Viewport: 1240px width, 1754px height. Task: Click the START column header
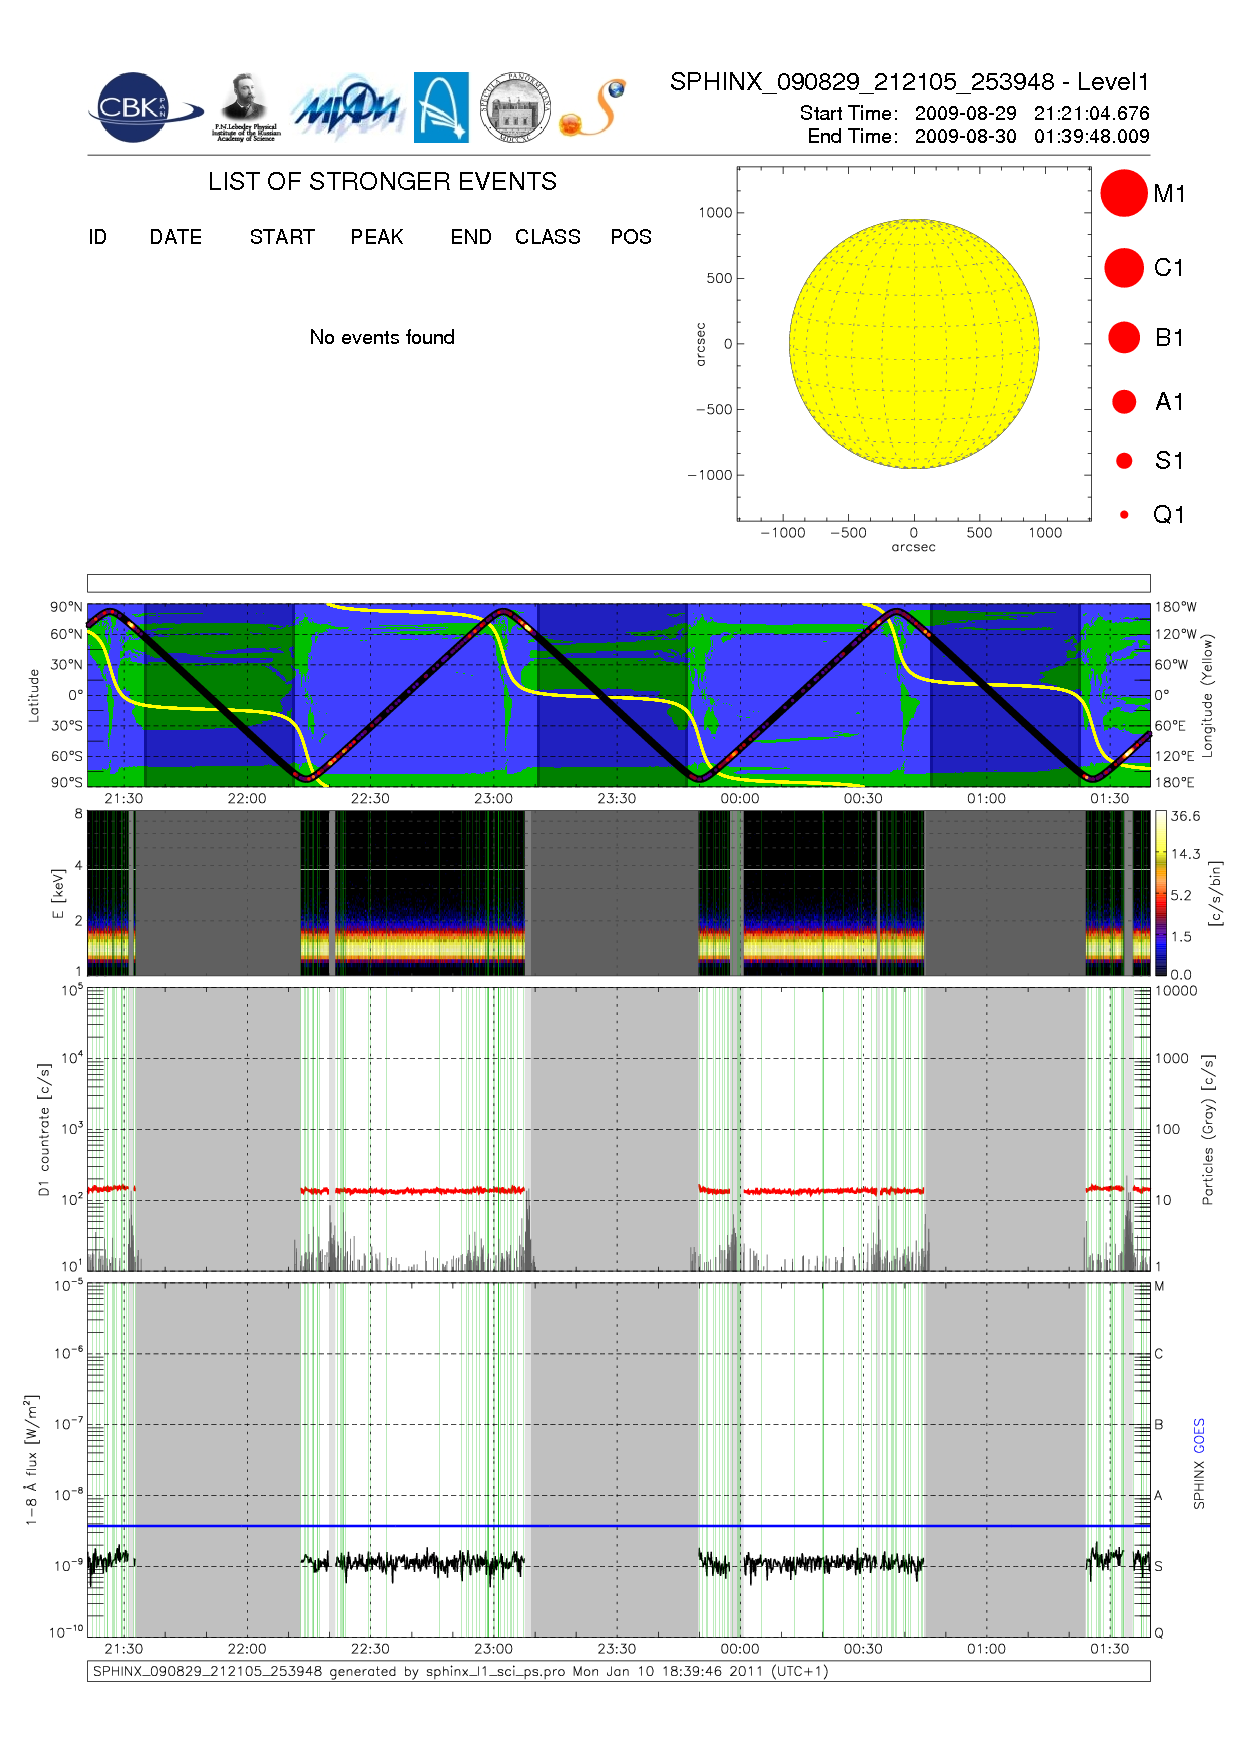click(282, 237)
